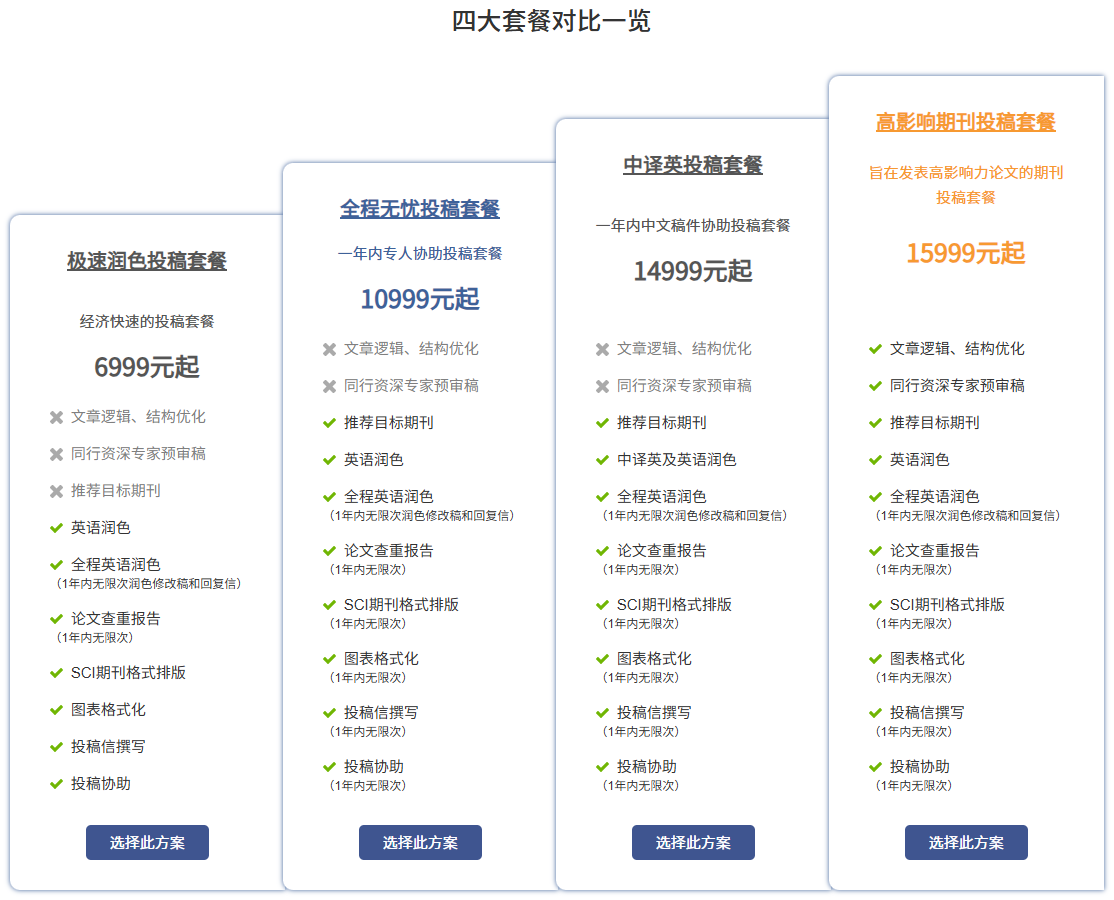The height and width of the screenshot is (900, 1114).
Task: Click check icon beside SCI期刊格式排版 in 极速润色 plan
Action: point(56,673)
